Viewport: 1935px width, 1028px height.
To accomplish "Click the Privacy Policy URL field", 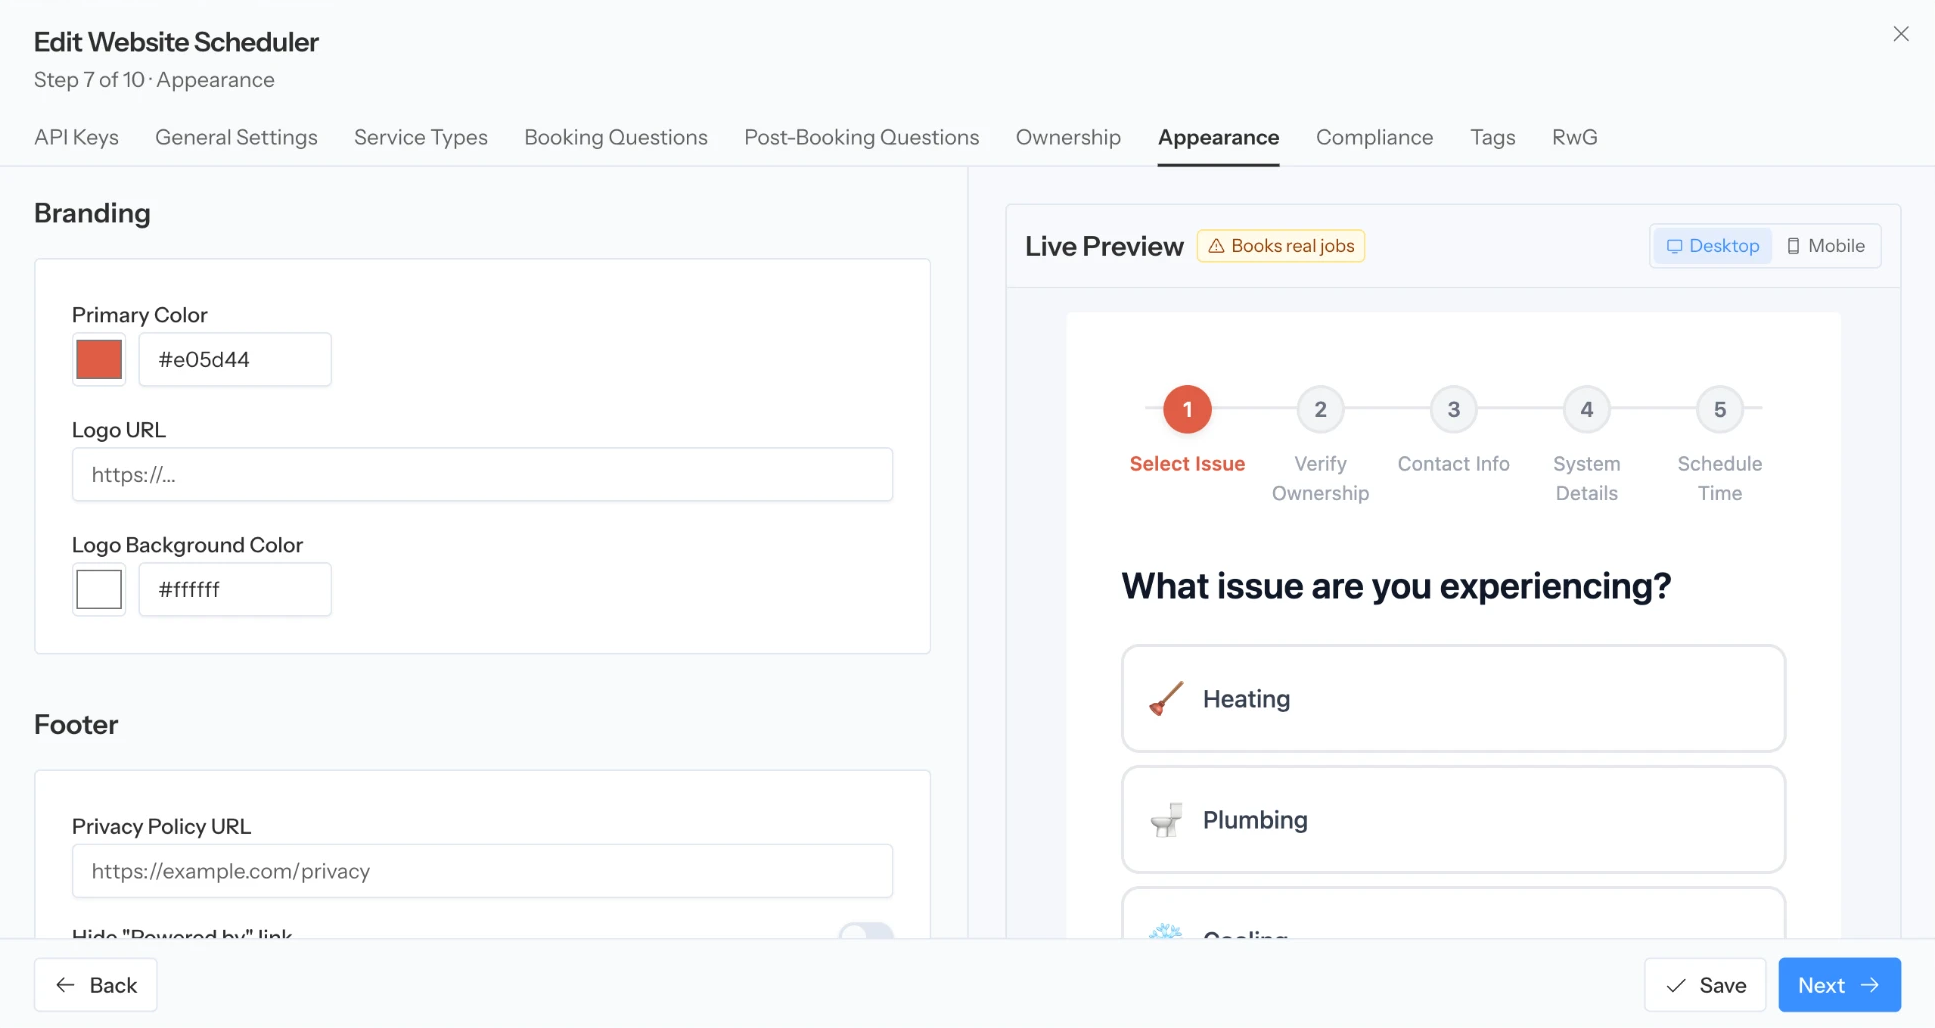I will point(482,871).
